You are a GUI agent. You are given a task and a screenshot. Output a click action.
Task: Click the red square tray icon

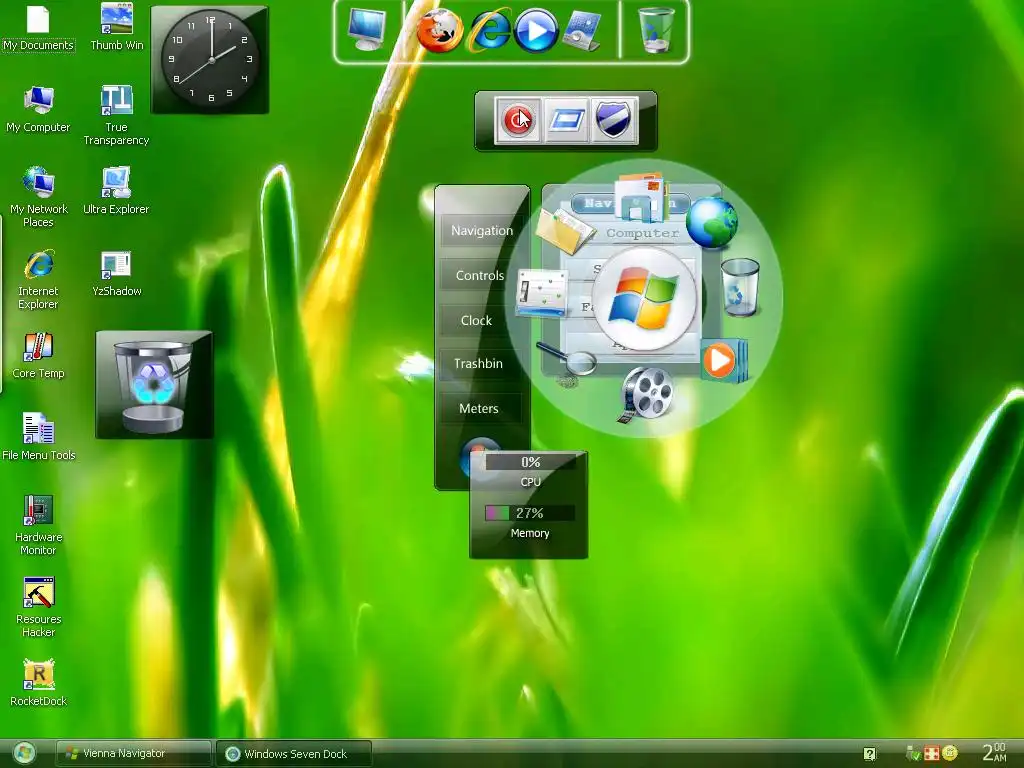tap(932, 754)
